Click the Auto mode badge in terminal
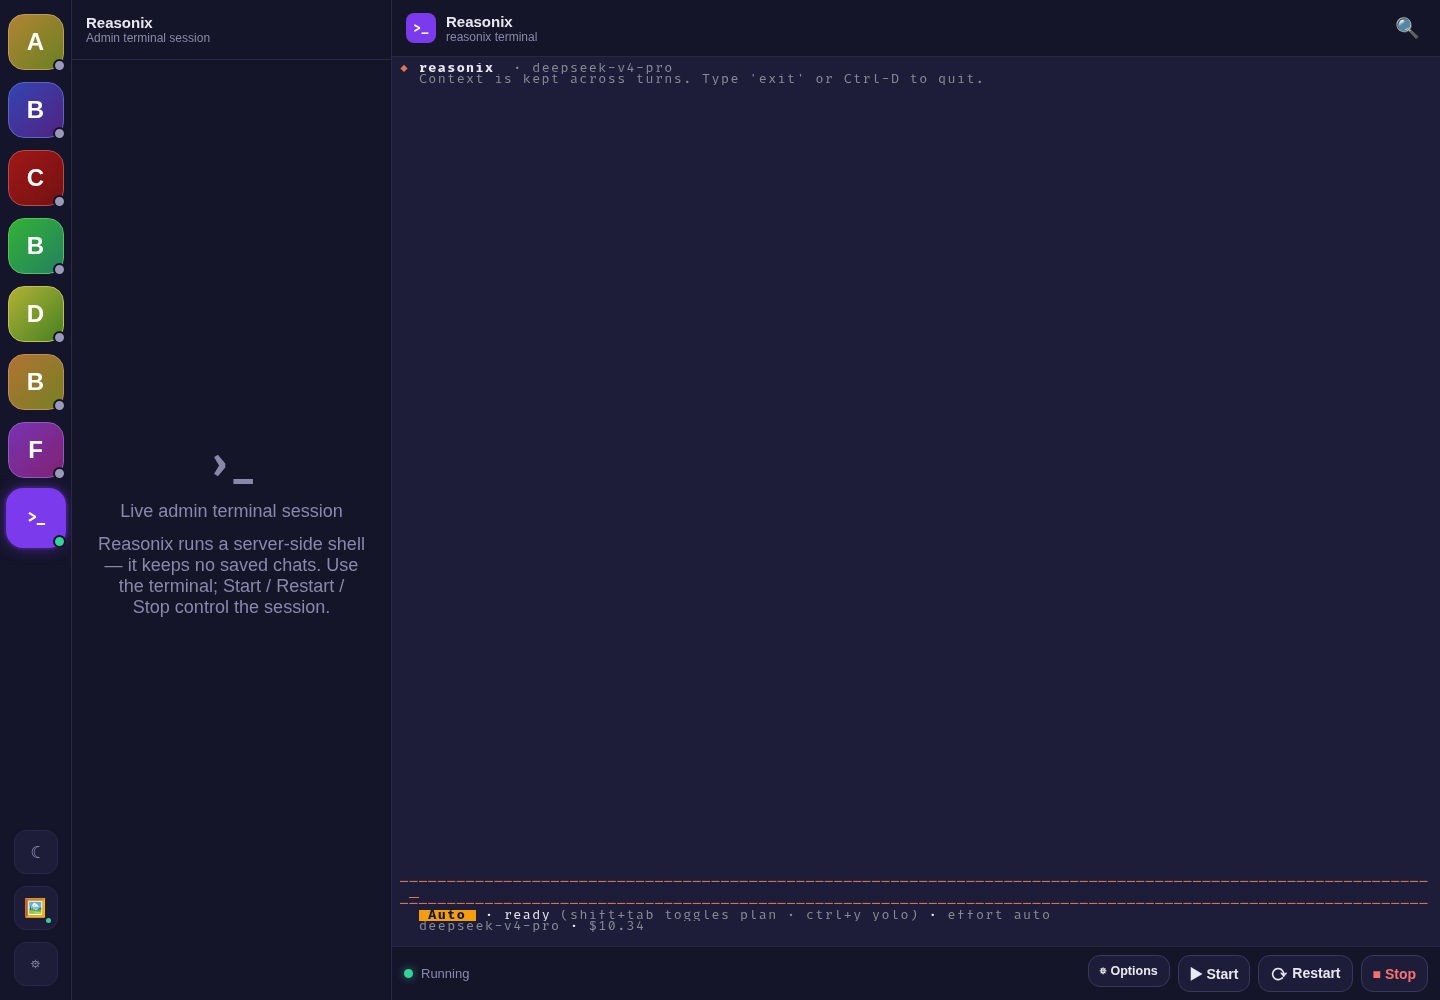Screen dimensions: 1440x1000 click(x=447, y=915)
